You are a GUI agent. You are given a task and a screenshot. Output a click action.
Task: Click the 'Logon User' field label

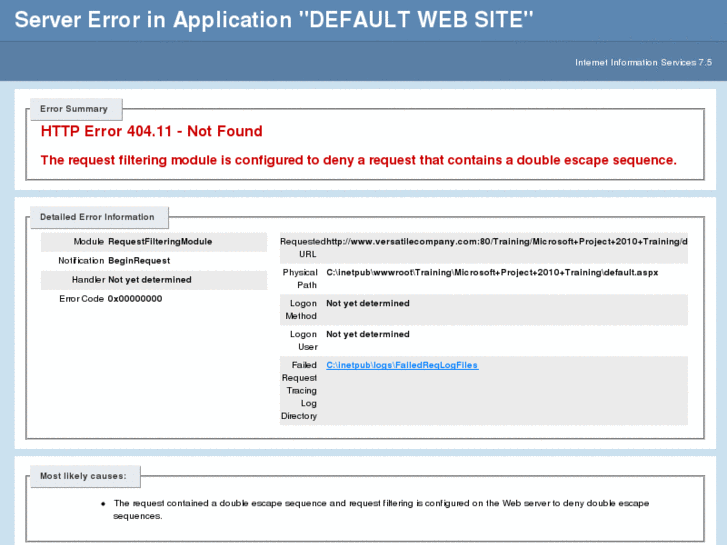pyautogui.click(x=304, y=340)
